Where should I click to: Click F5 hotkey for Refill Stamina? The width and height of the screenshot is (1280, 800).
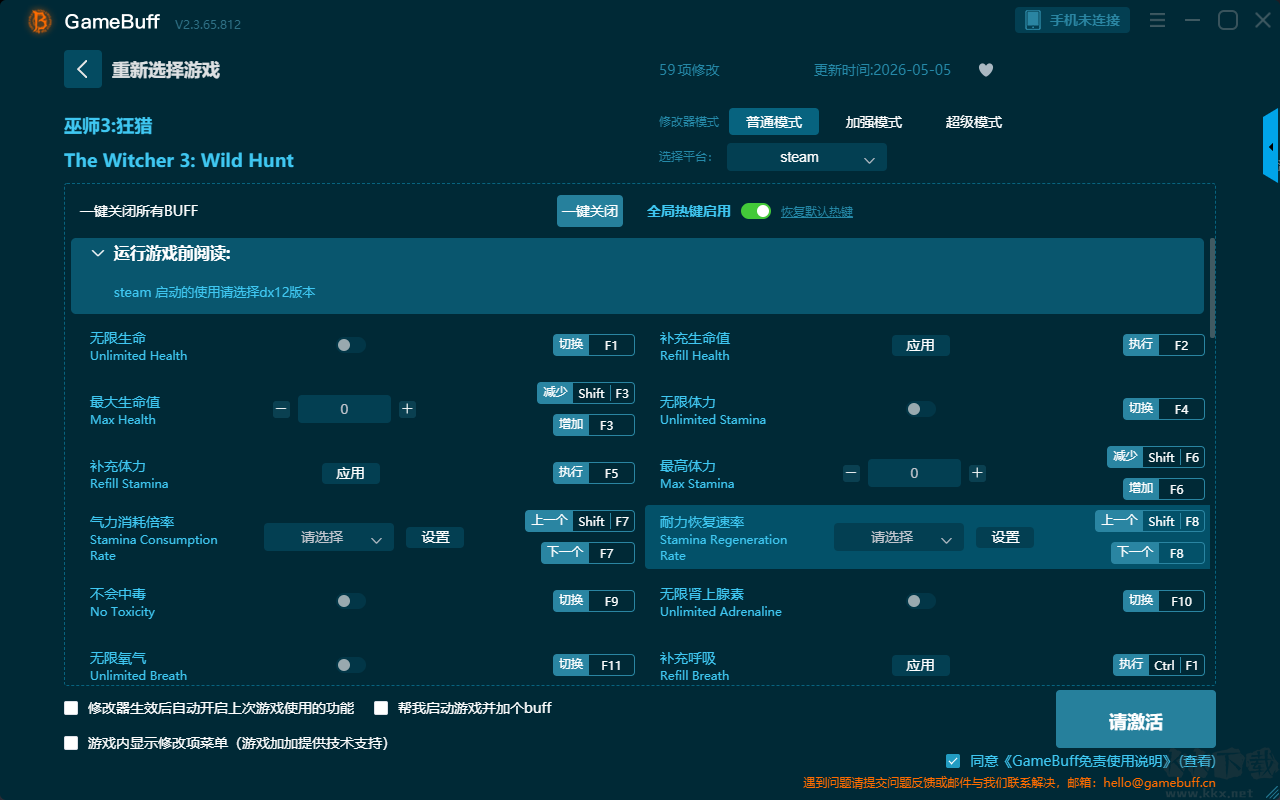click(594, 473)
